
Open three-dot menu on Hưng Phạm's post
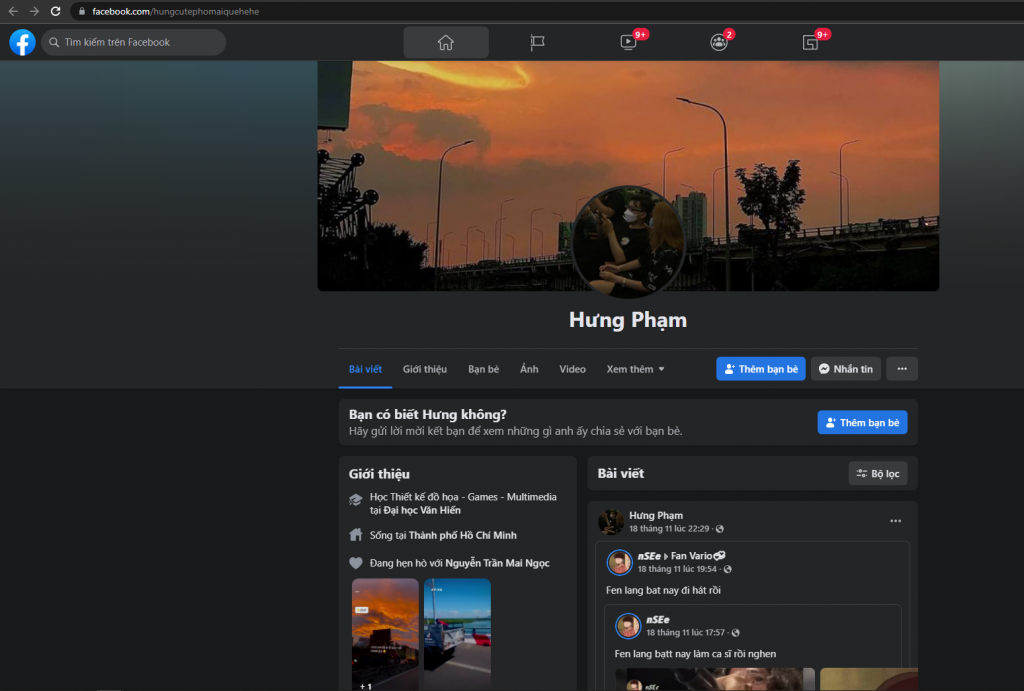895,521
